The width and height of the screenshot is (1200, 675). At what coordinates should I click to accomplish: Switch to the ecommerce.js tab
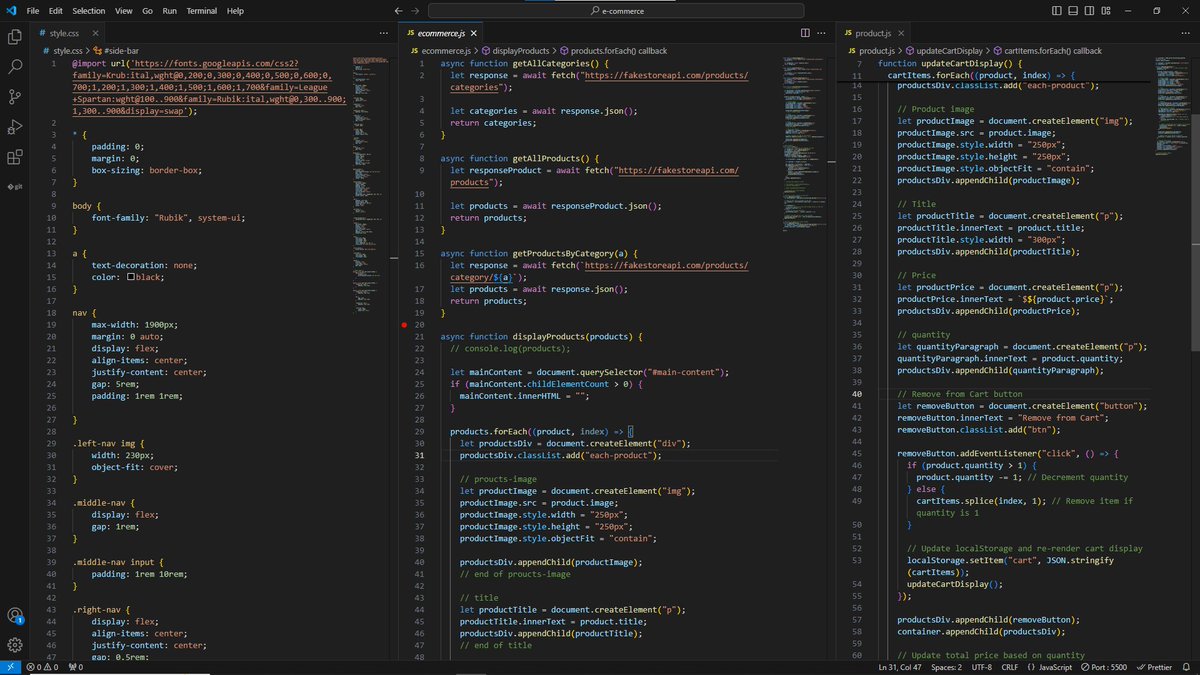pos(438,33)
